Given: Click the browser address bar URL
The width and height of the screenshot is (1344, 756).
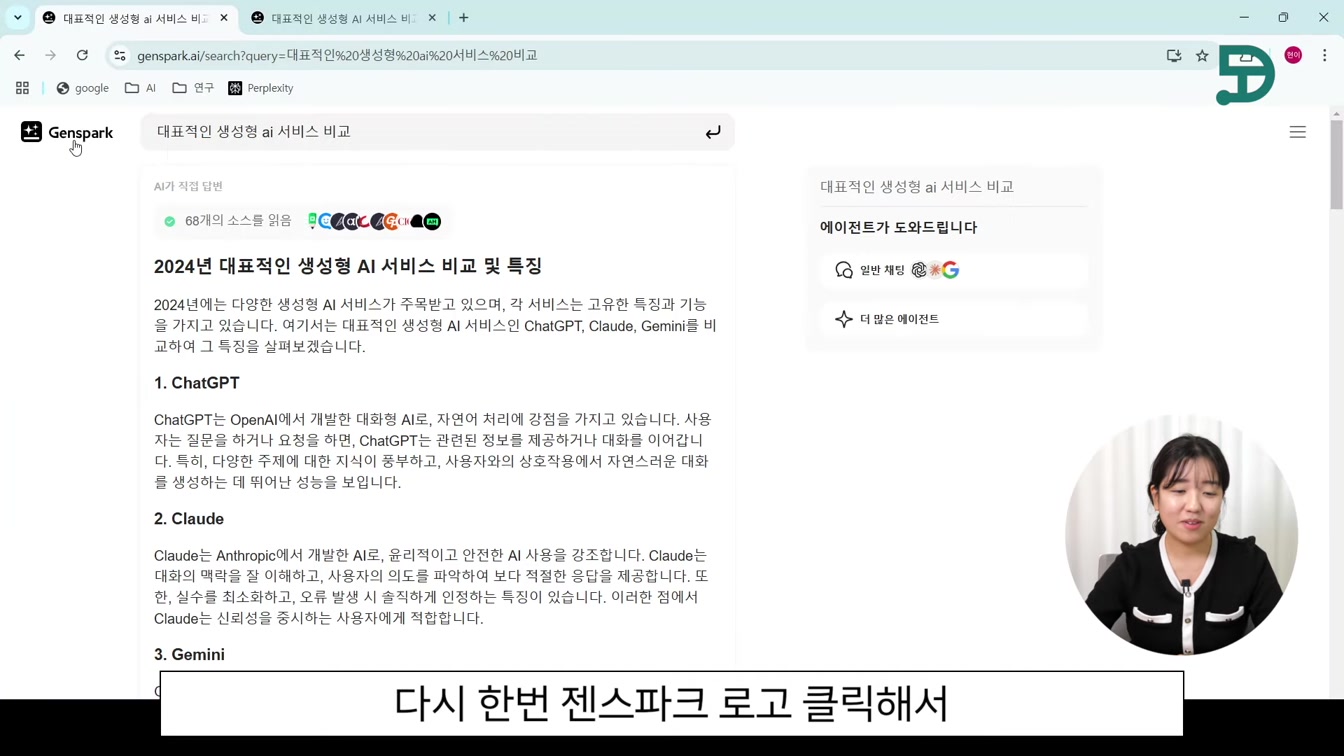Looking at the screenshot, I should pyautogui.click(x=337, y=55).
